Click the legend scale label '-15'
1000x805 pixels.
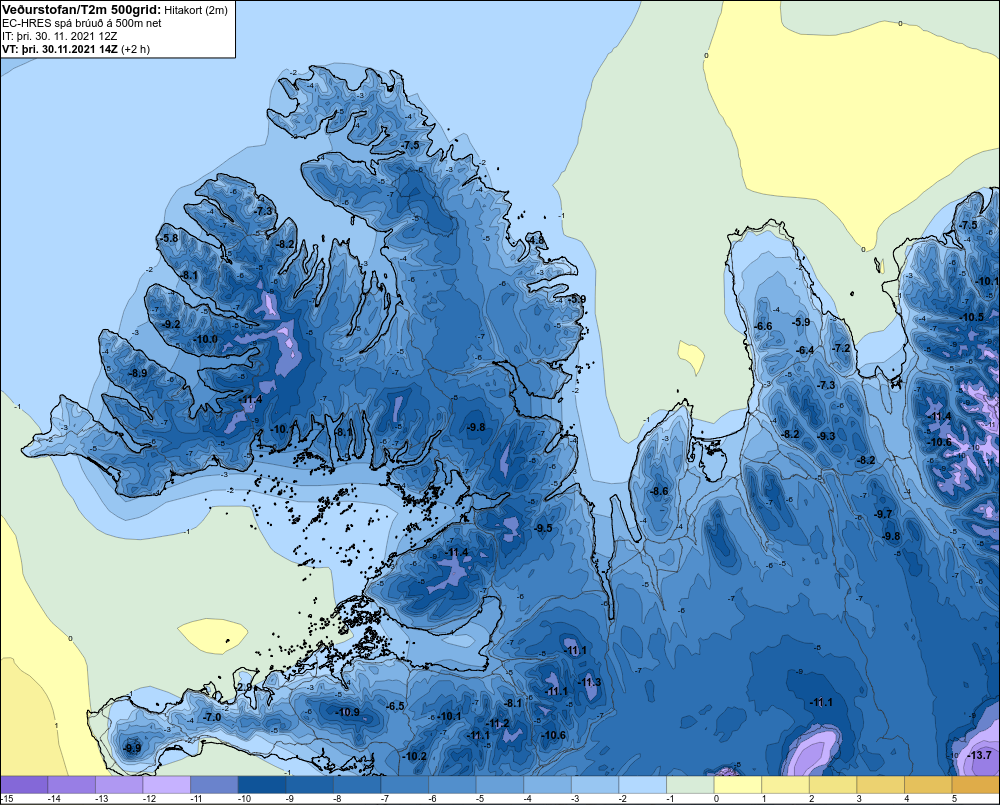click(x=7, y=799)
